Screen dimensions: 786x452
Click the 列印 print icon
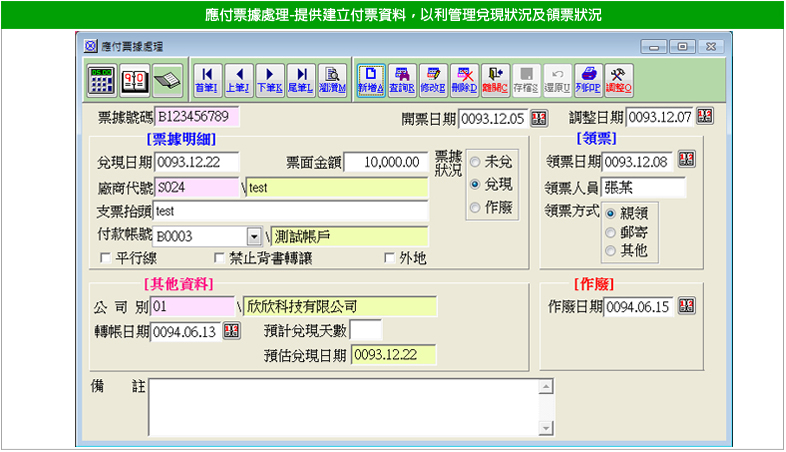pyautogui.click(x=589, y=79)
